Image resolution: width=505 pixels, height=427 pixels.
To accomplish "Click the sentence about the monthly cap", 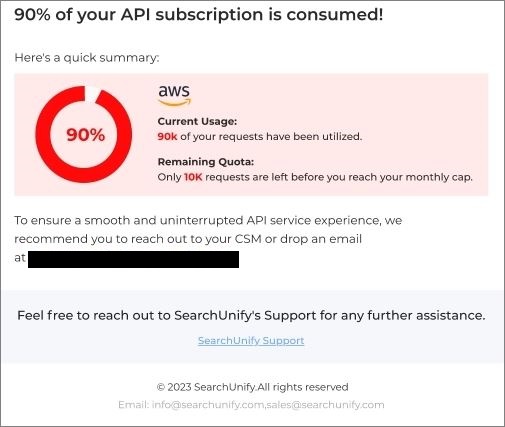I will pos(315,177).
